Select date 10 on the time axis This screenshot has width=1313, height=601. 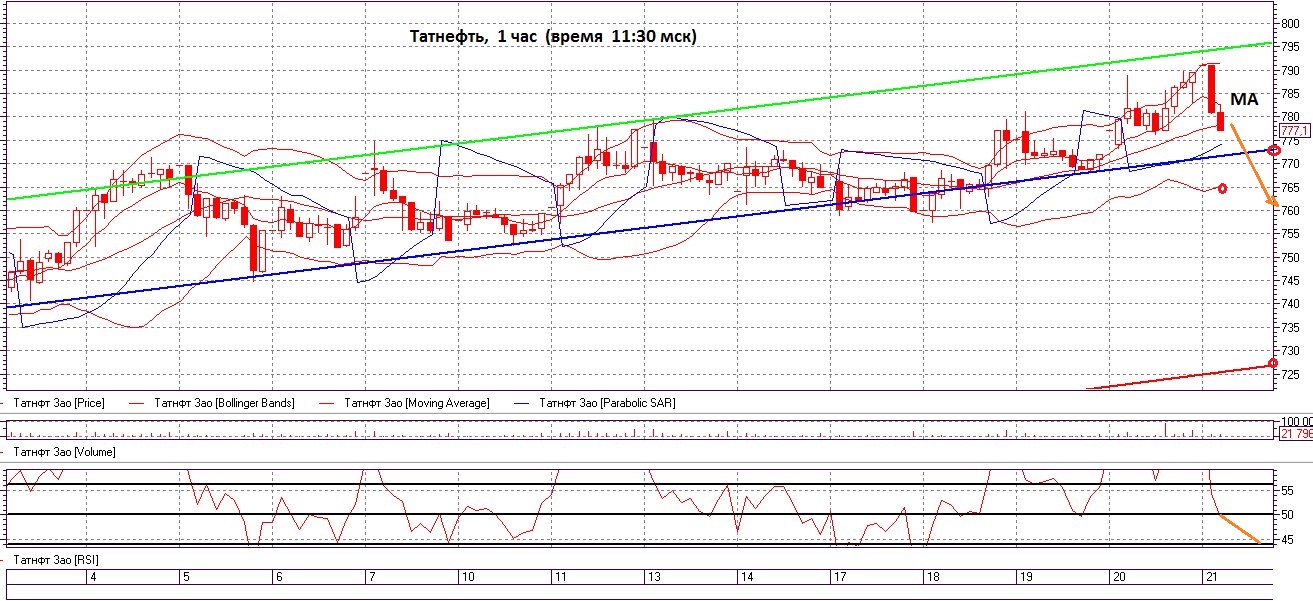[467, 577]
